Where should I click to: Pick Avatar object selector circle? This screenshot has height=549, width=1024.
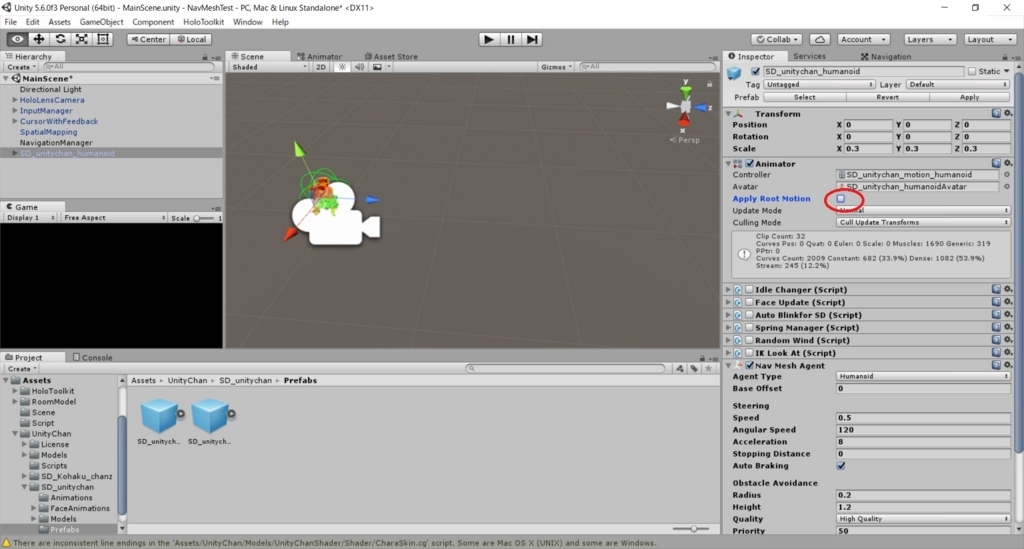coord(1006,186)
